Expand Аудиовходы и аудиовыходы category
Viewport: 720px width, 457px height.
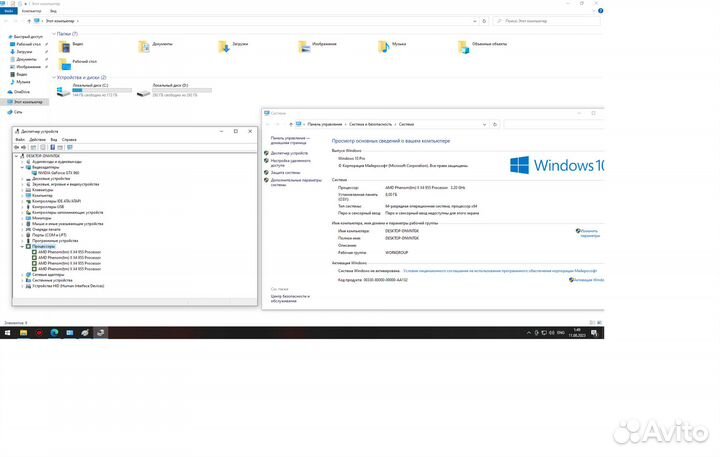[x=22, y=162]
